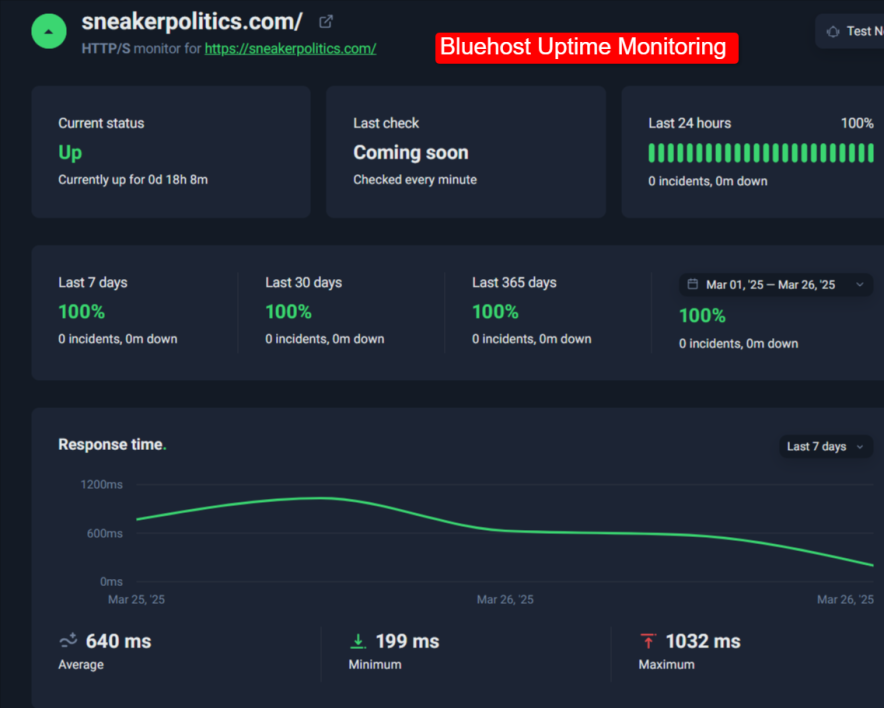Click the red Maximum up-arrow icon
The height and width of the screenshot is (708, 884).
(648, 641)
